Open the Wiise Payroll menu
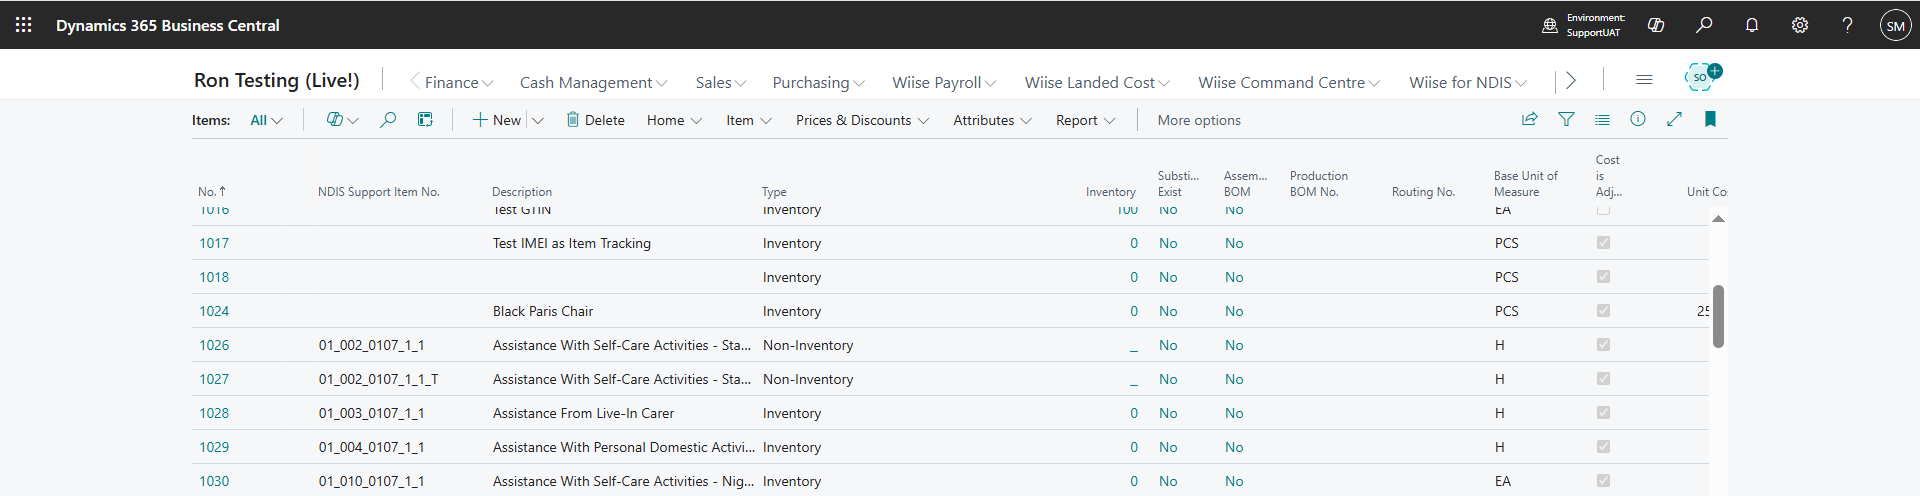1920x496 pixels. pyautogui.click(x=944, y=82)
